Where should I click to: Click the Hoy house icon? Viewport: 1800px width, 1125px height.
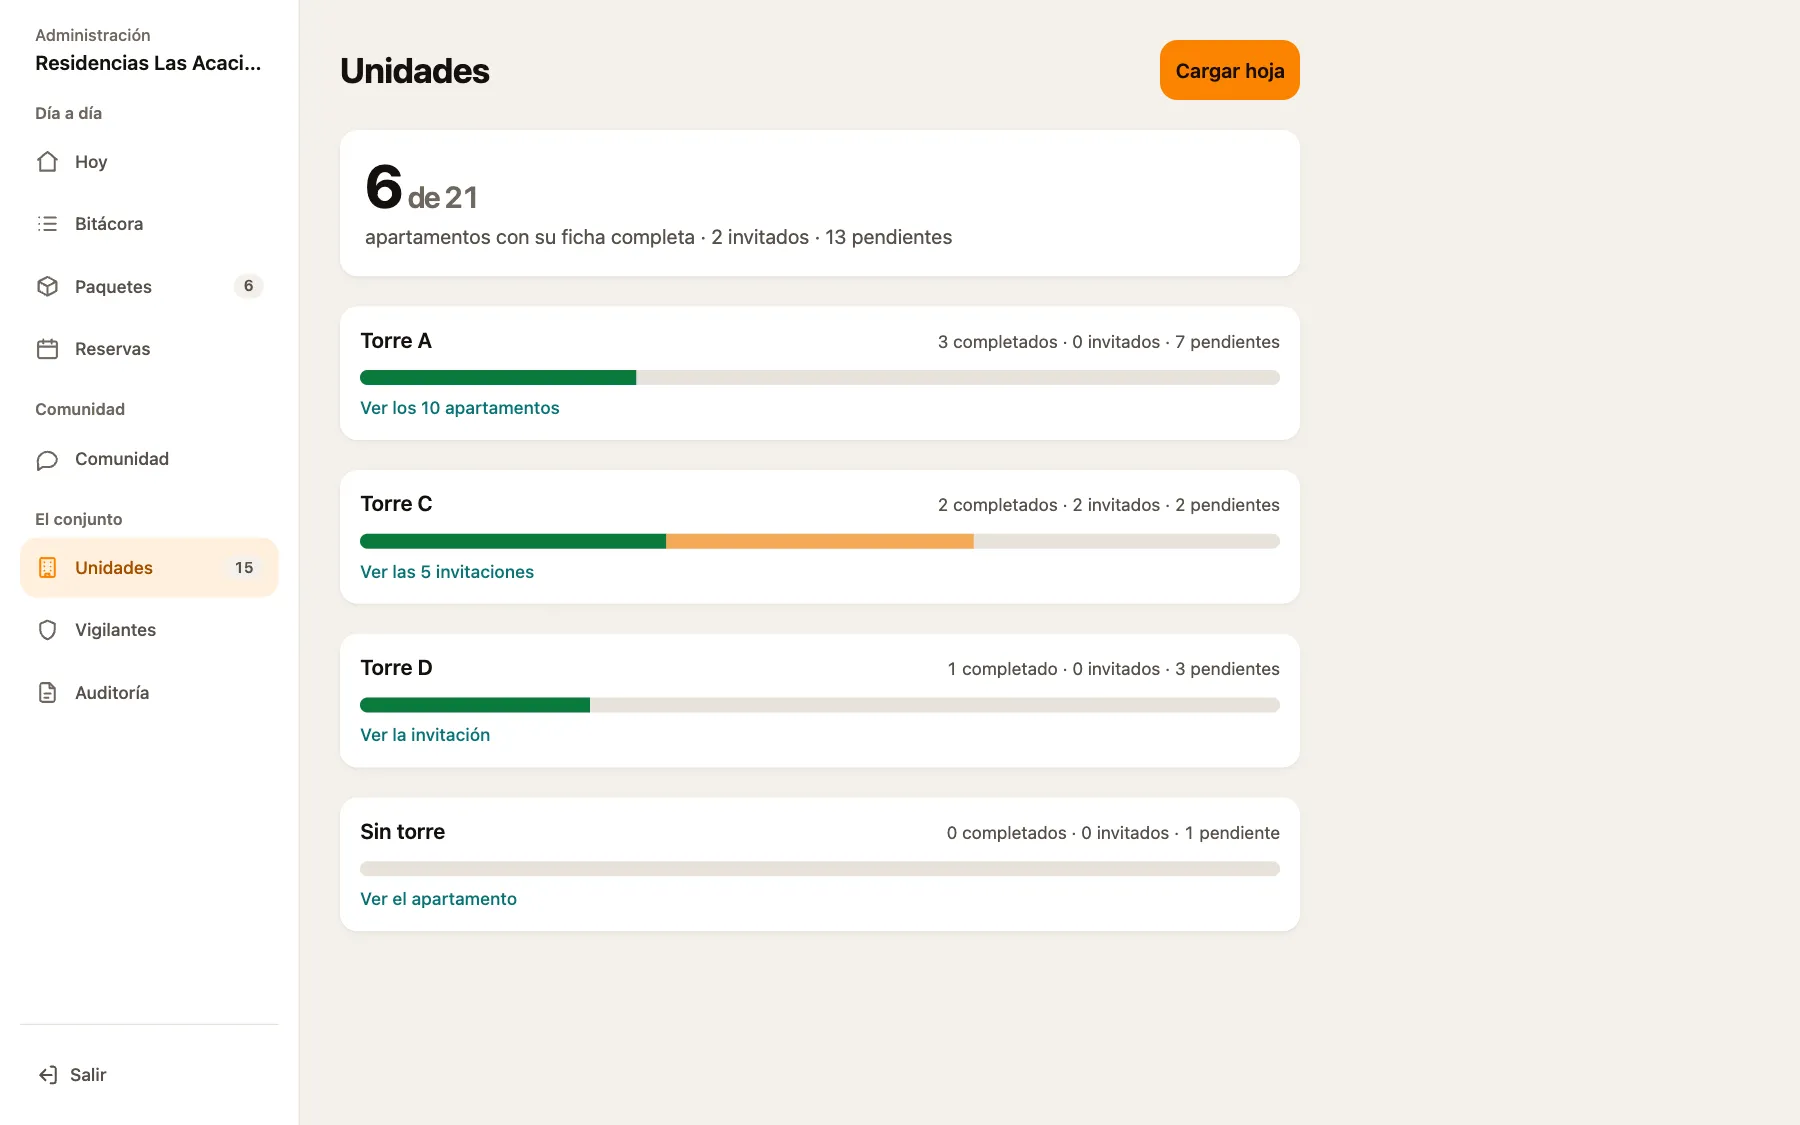(47, 162)
